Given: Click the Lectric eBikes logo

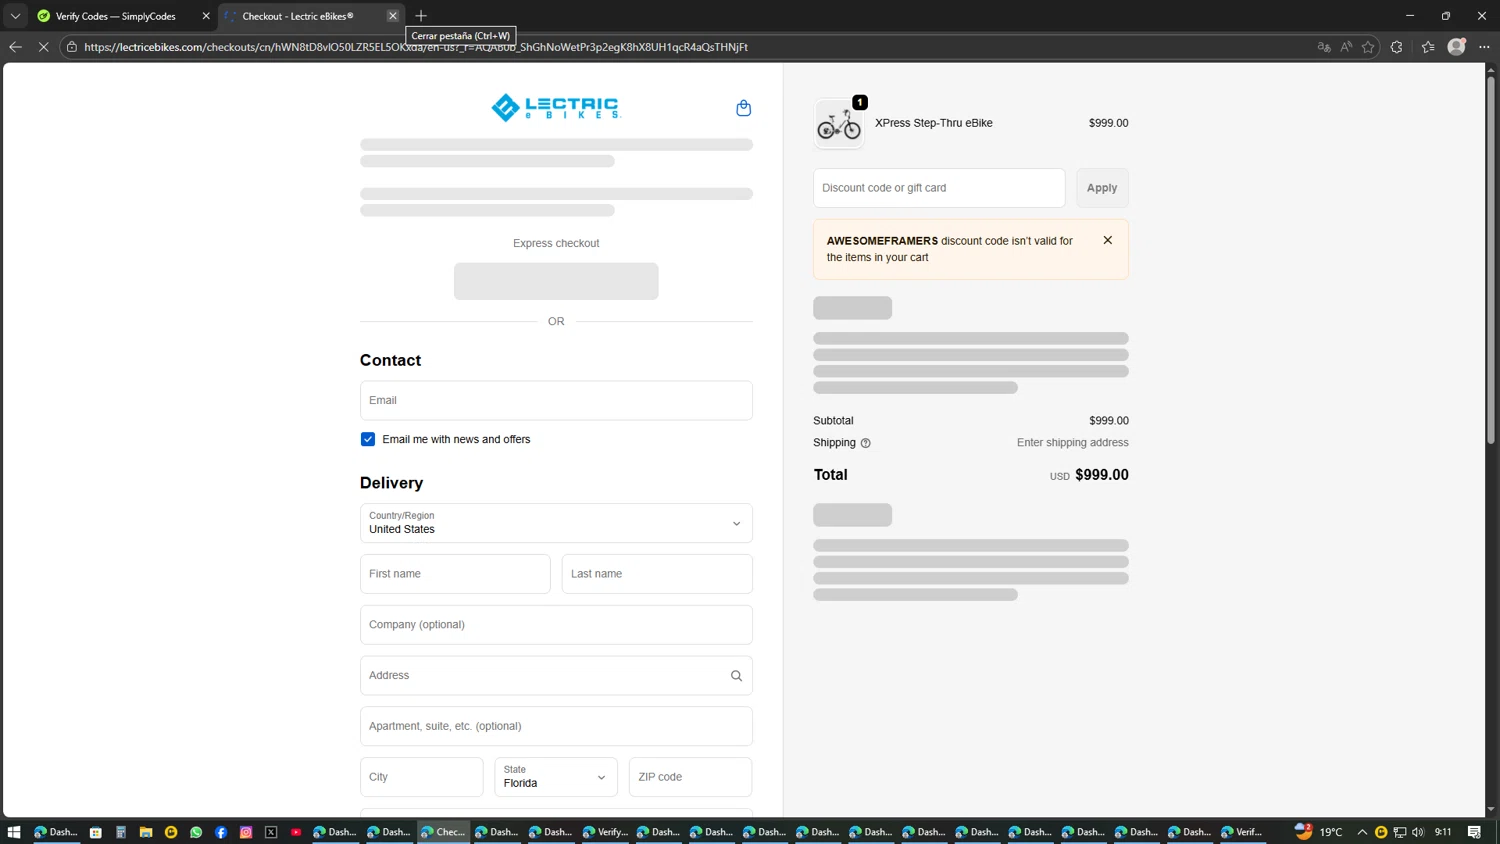Looking at the screenshot, I should click(x=556, y=107).
